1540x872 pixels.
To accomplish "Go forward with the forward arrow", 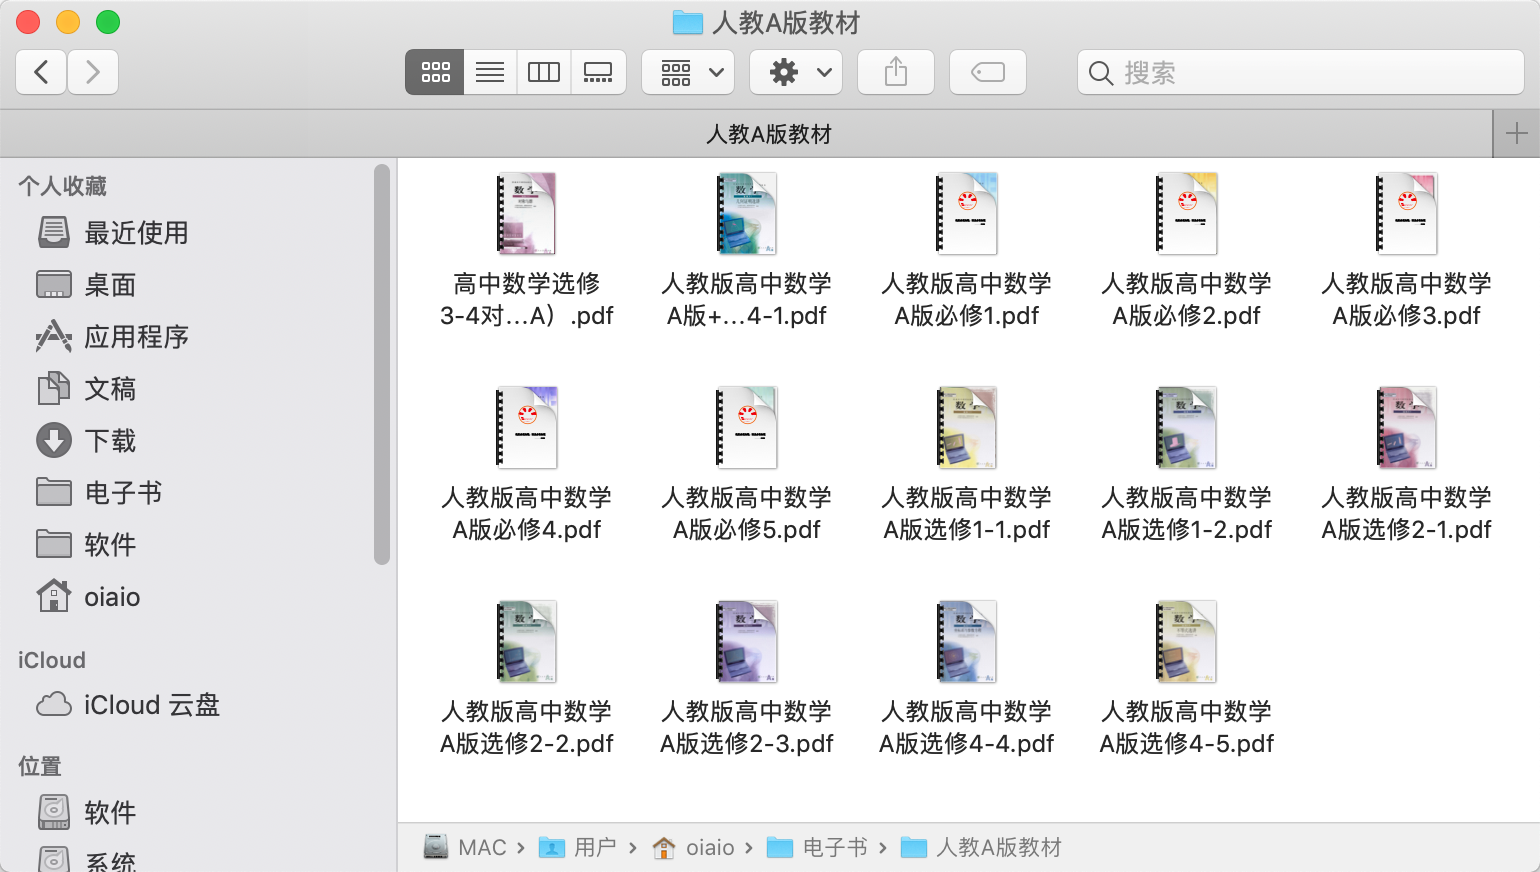I will pyautogui.click(x=93, y=72).
